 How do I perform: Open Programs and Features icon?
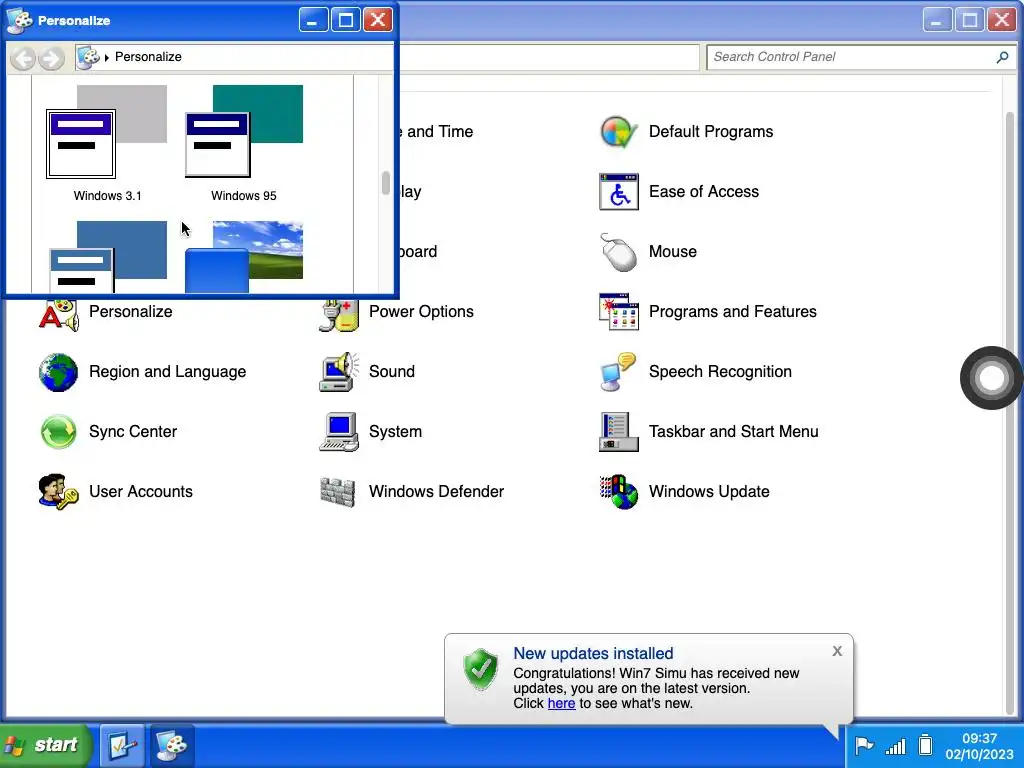[618, 312]
